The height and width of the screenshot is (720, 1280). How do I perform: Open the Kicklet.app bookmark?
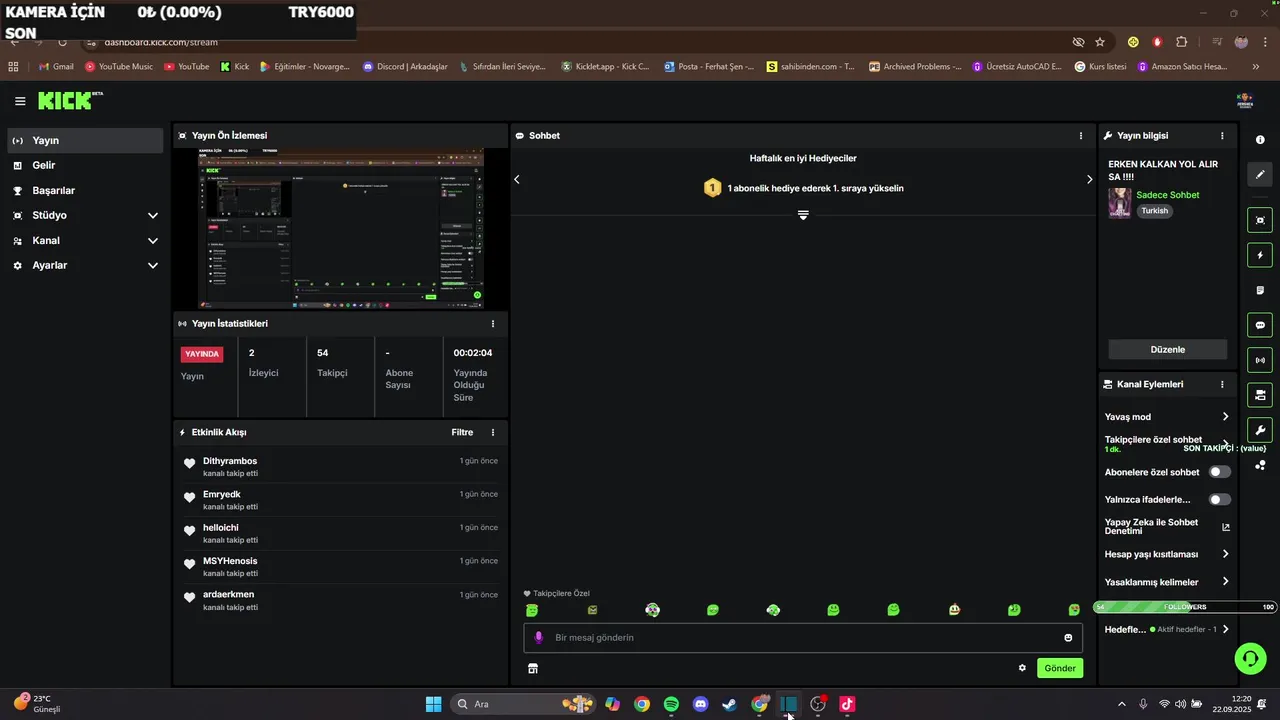click(606, 67)
